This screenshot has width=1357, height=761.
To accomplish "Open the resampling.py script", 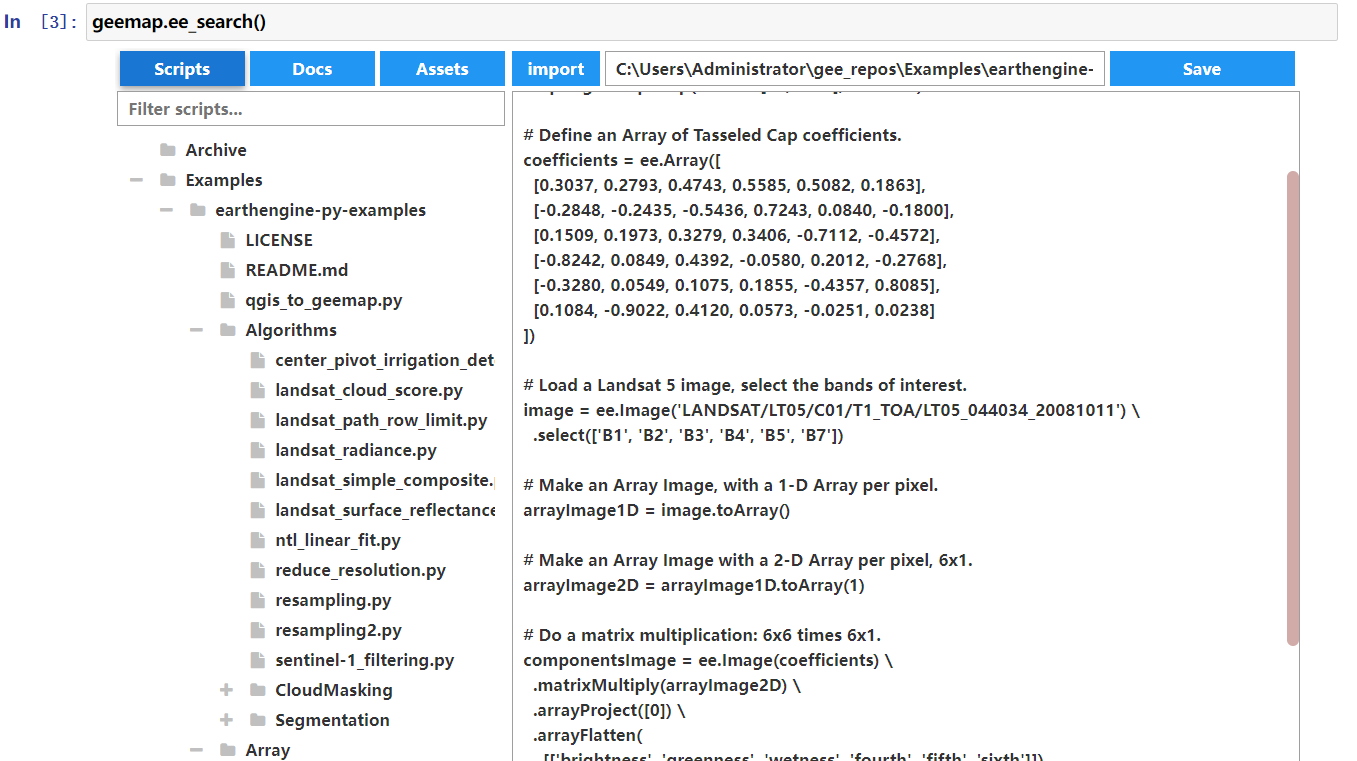I will point(333,600).
